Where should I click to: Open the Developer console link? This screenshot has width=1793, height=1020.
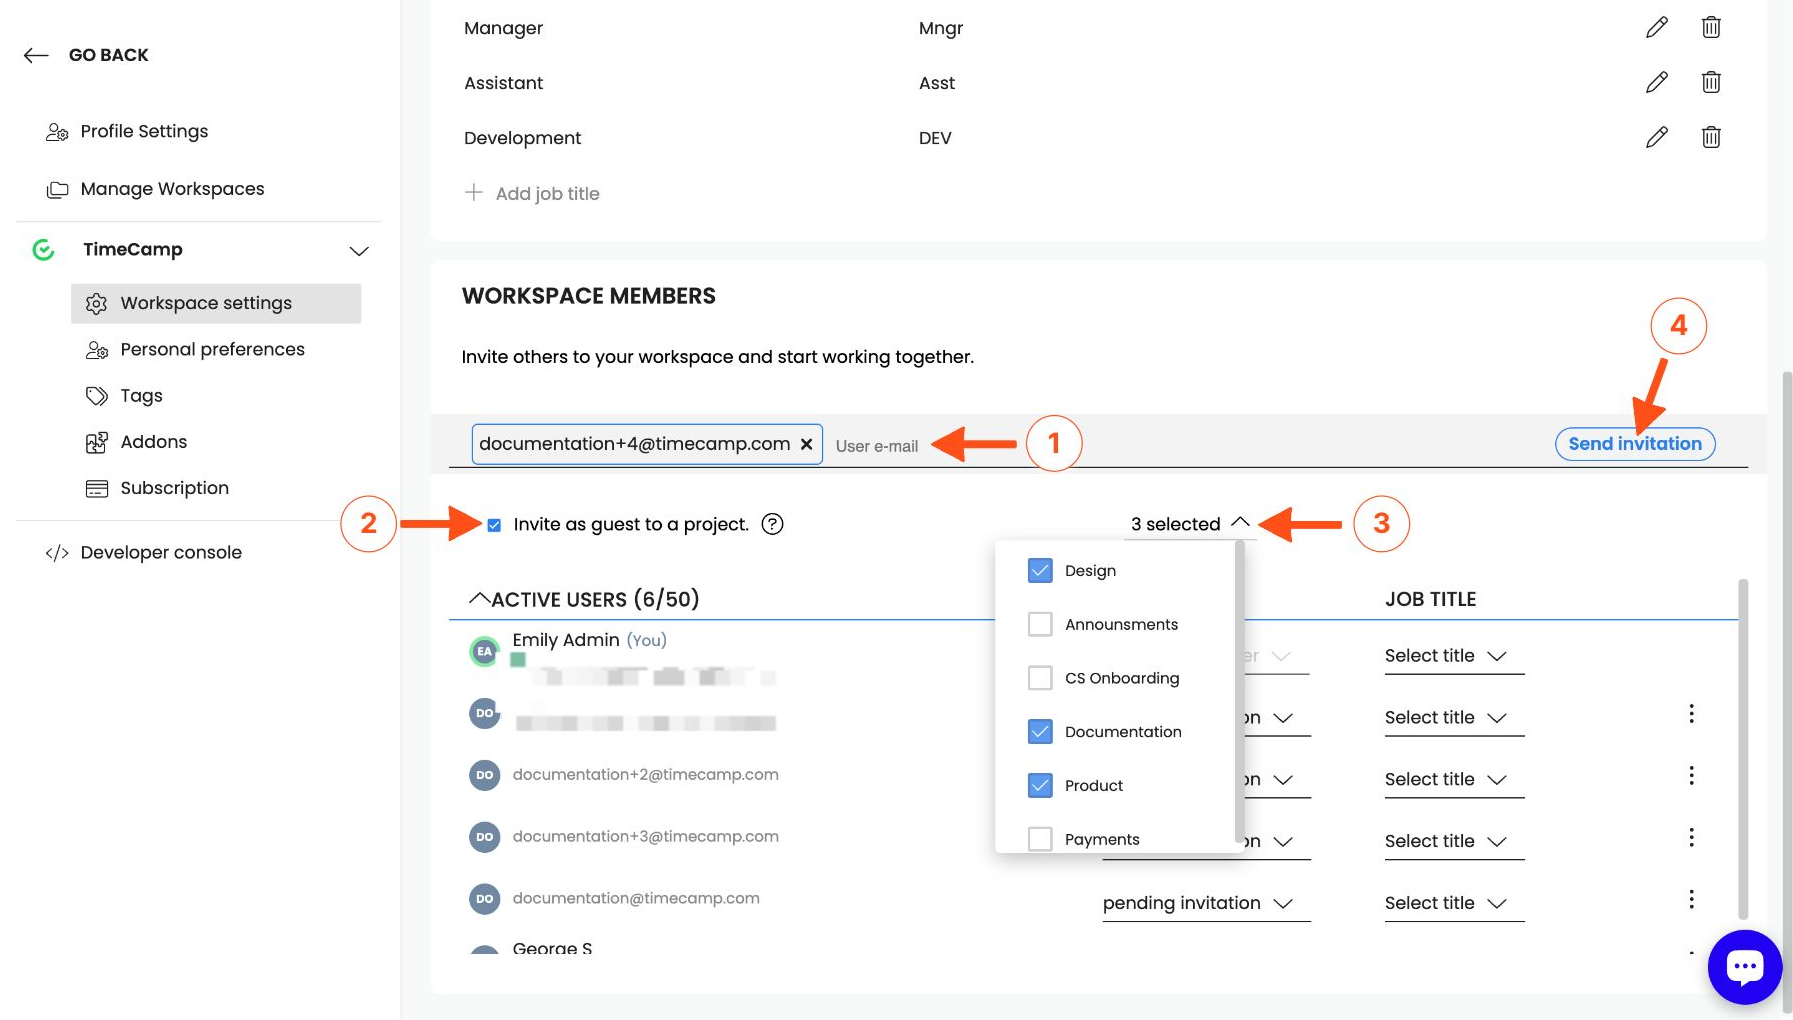161,552
